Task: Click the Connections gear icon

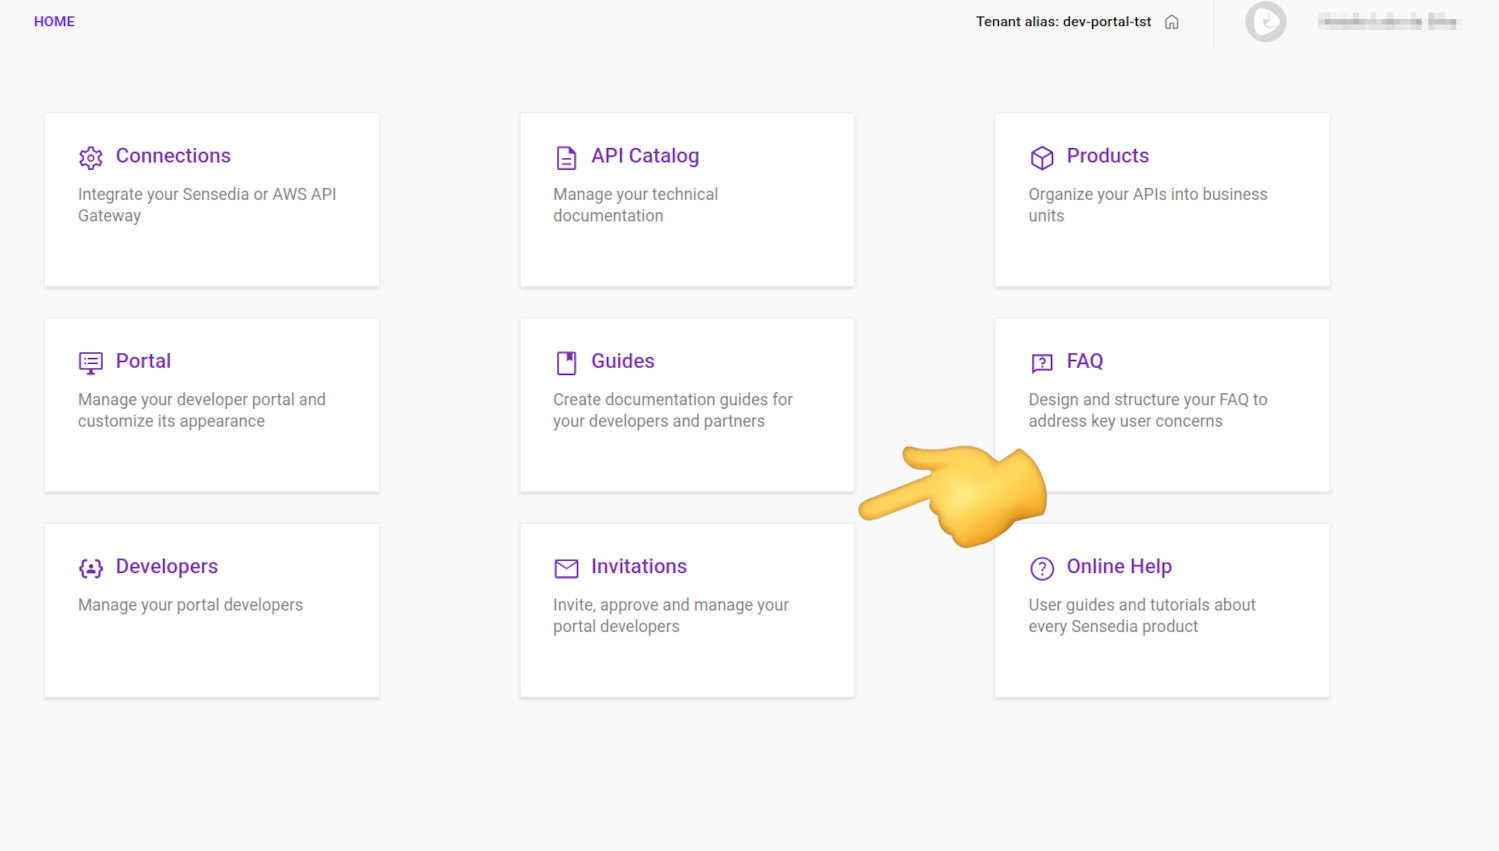Action: click(91, 158)
